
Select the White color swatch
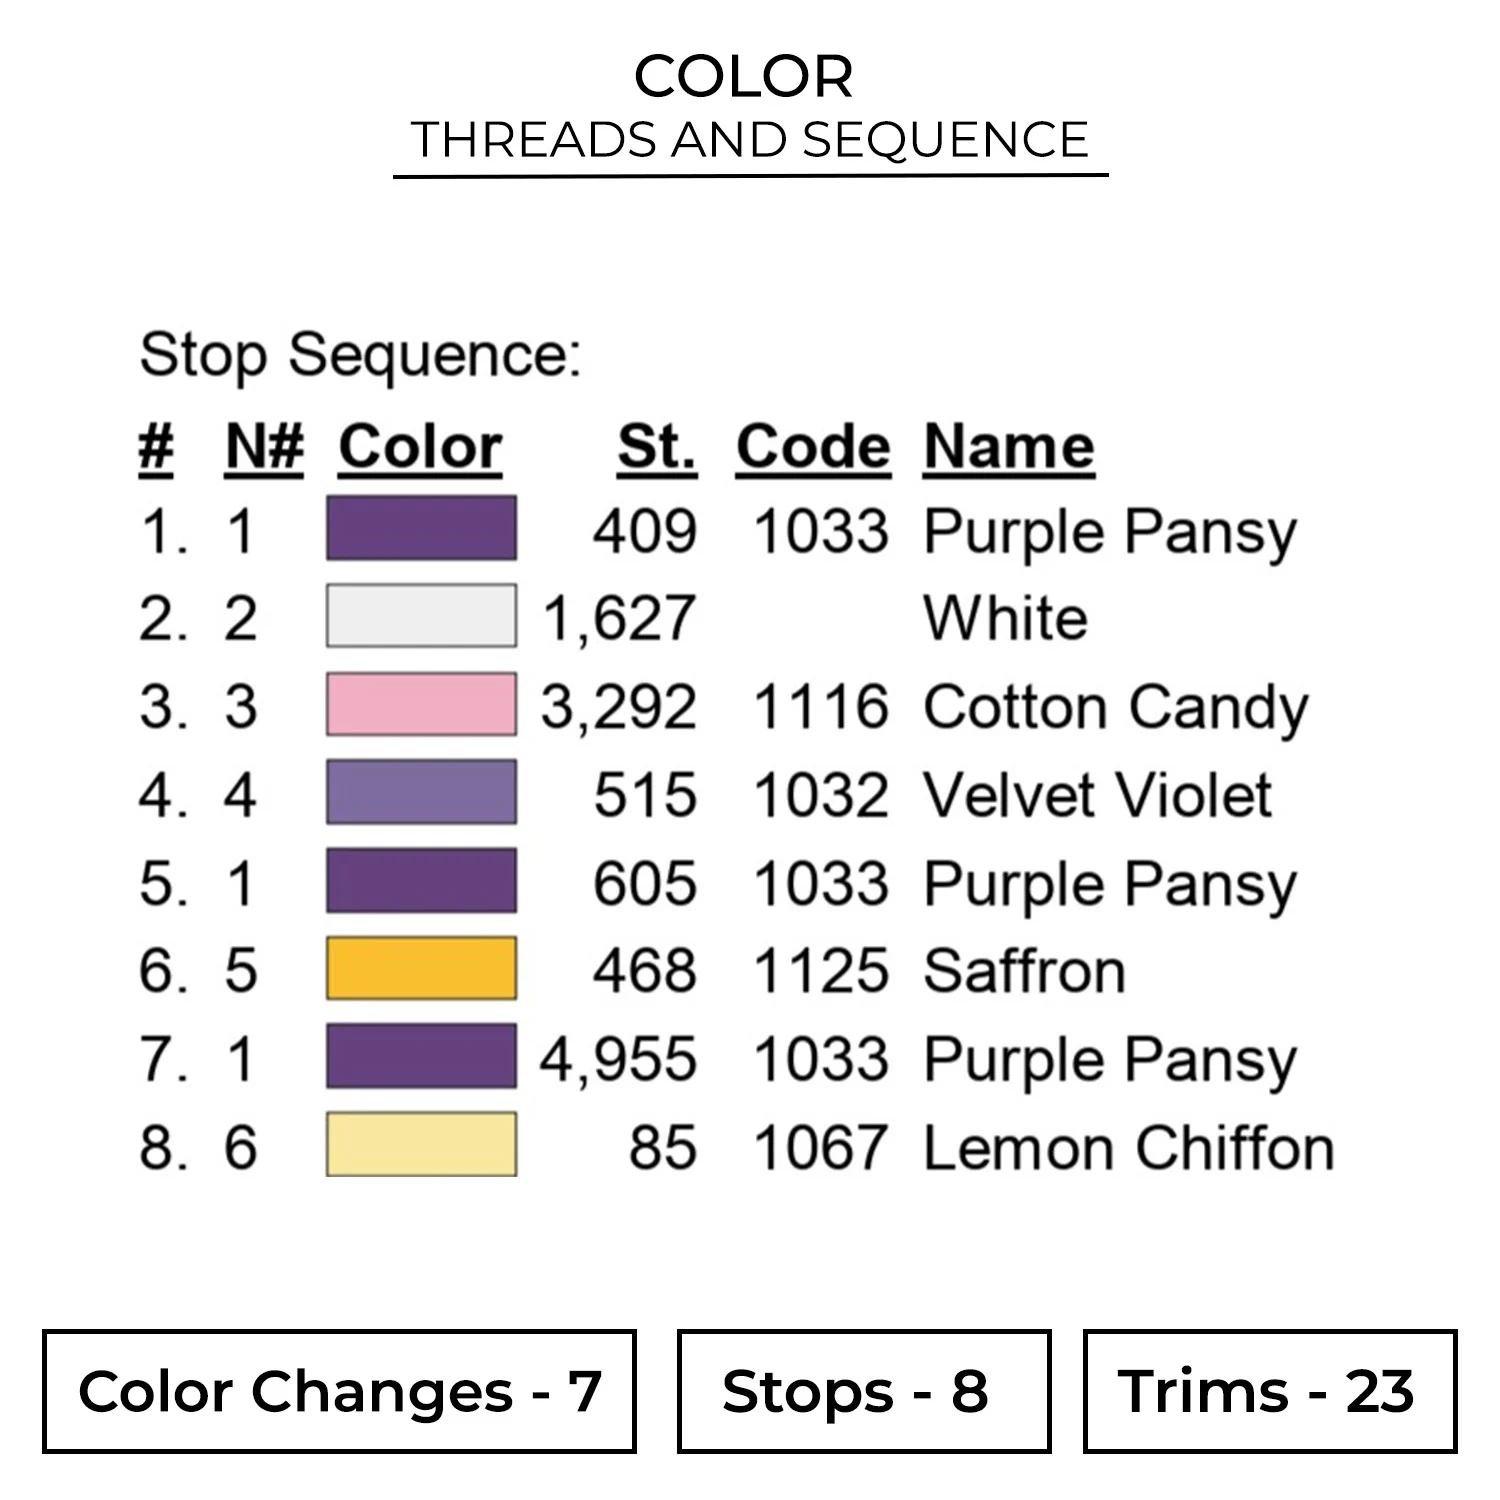(x=421, y=616)
